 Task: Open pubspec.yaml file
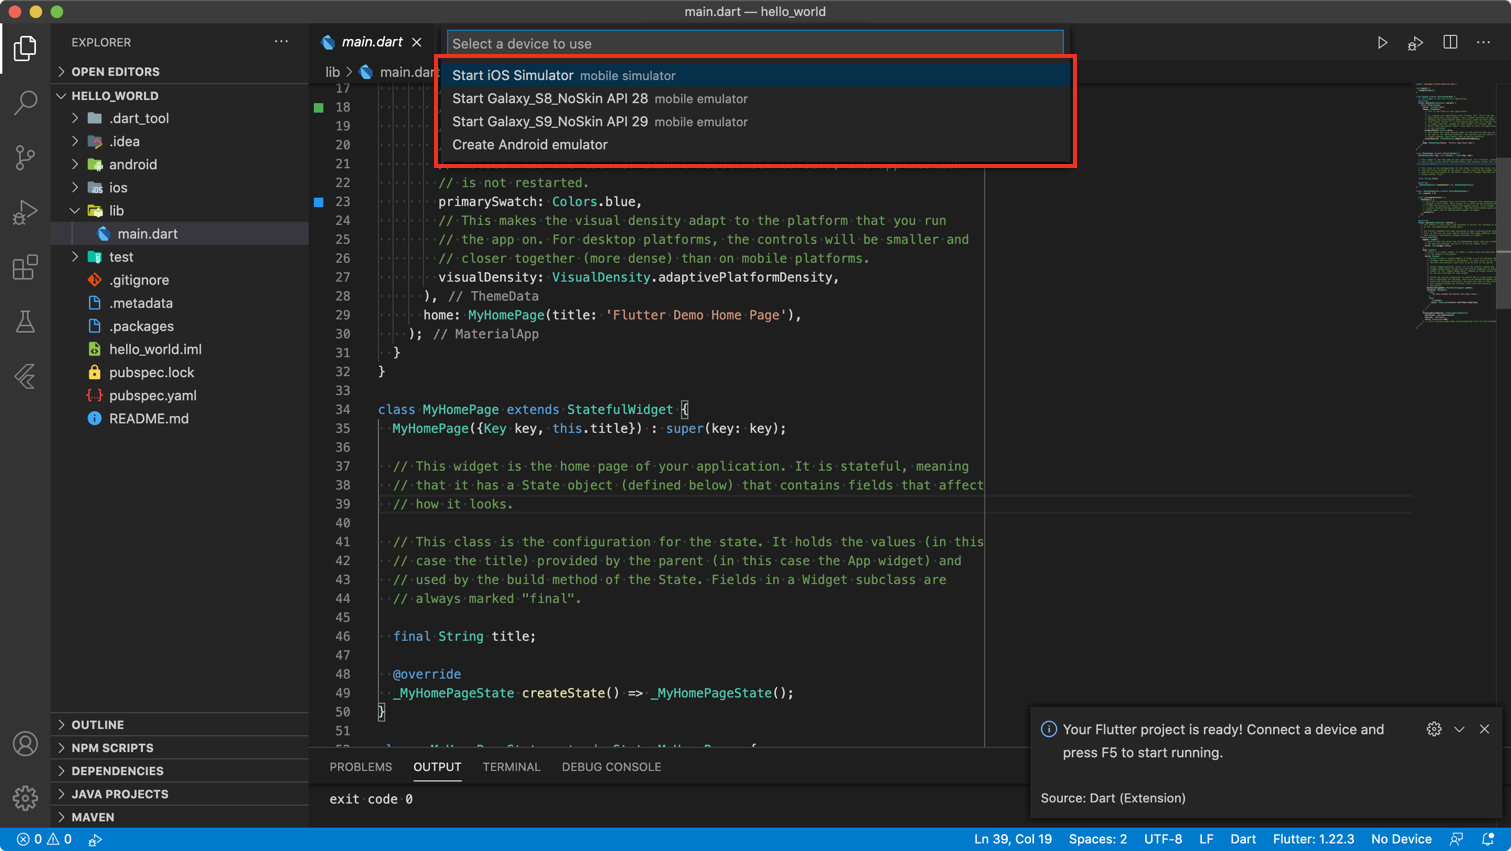(180, 395)
